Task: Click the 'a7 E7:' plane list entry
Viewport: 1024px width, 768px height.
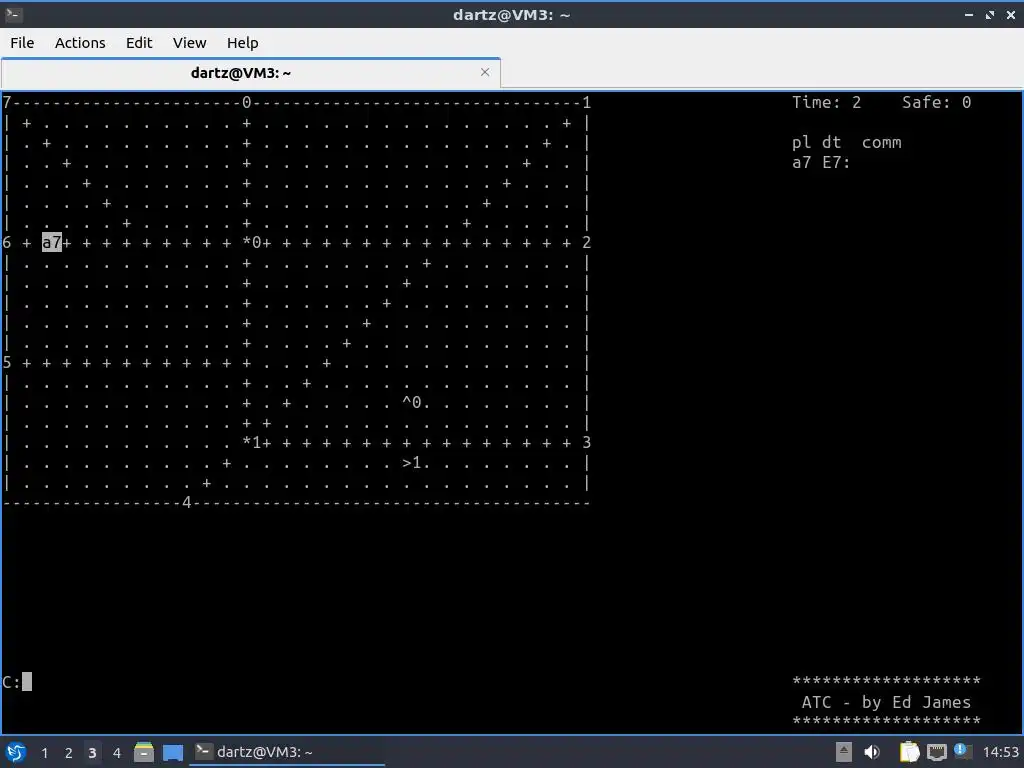Action: pos(821,162)
